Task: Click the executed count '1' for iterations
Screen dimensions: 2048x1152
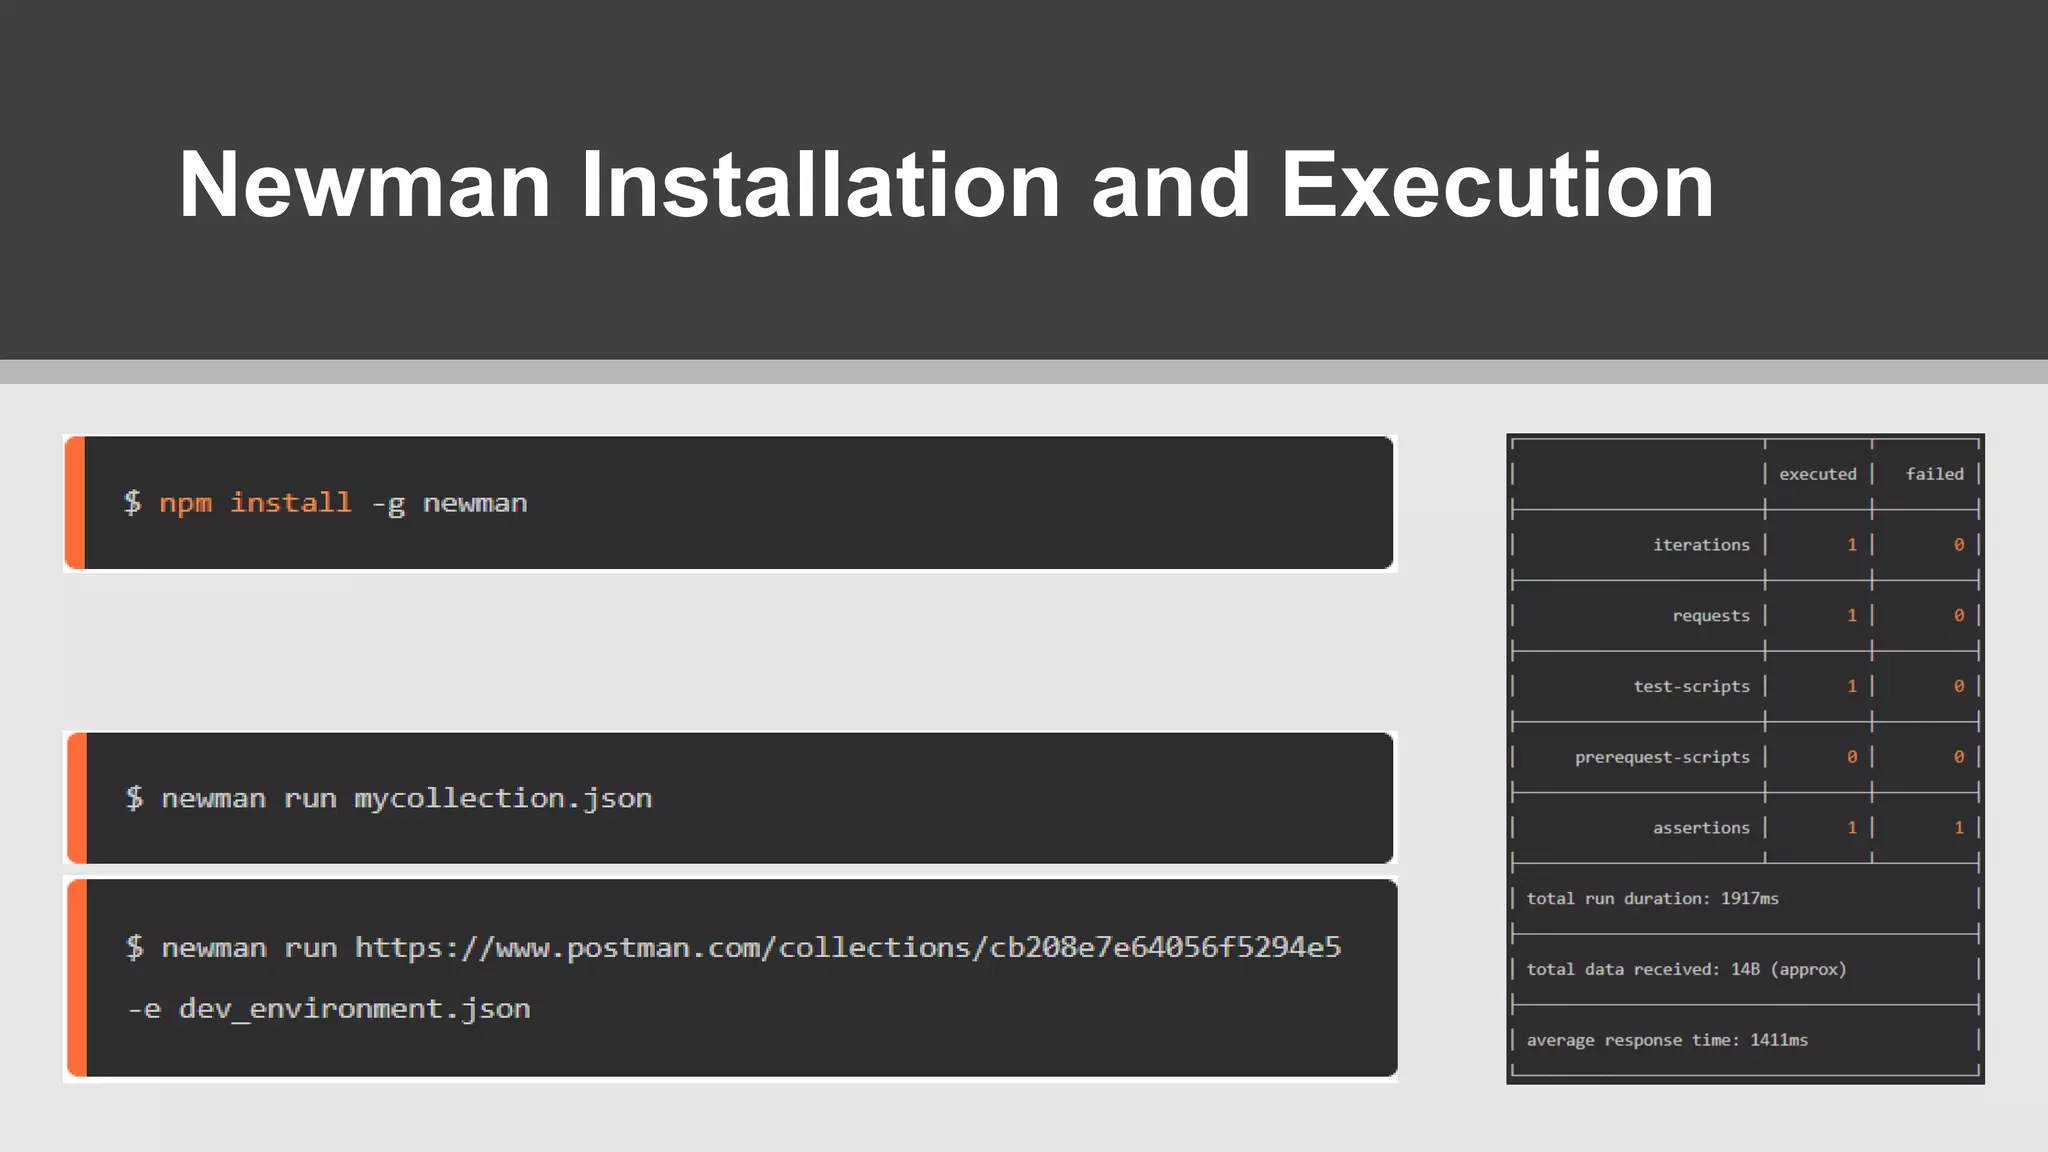Action: pyautogui.click(x=1852, y=545)
